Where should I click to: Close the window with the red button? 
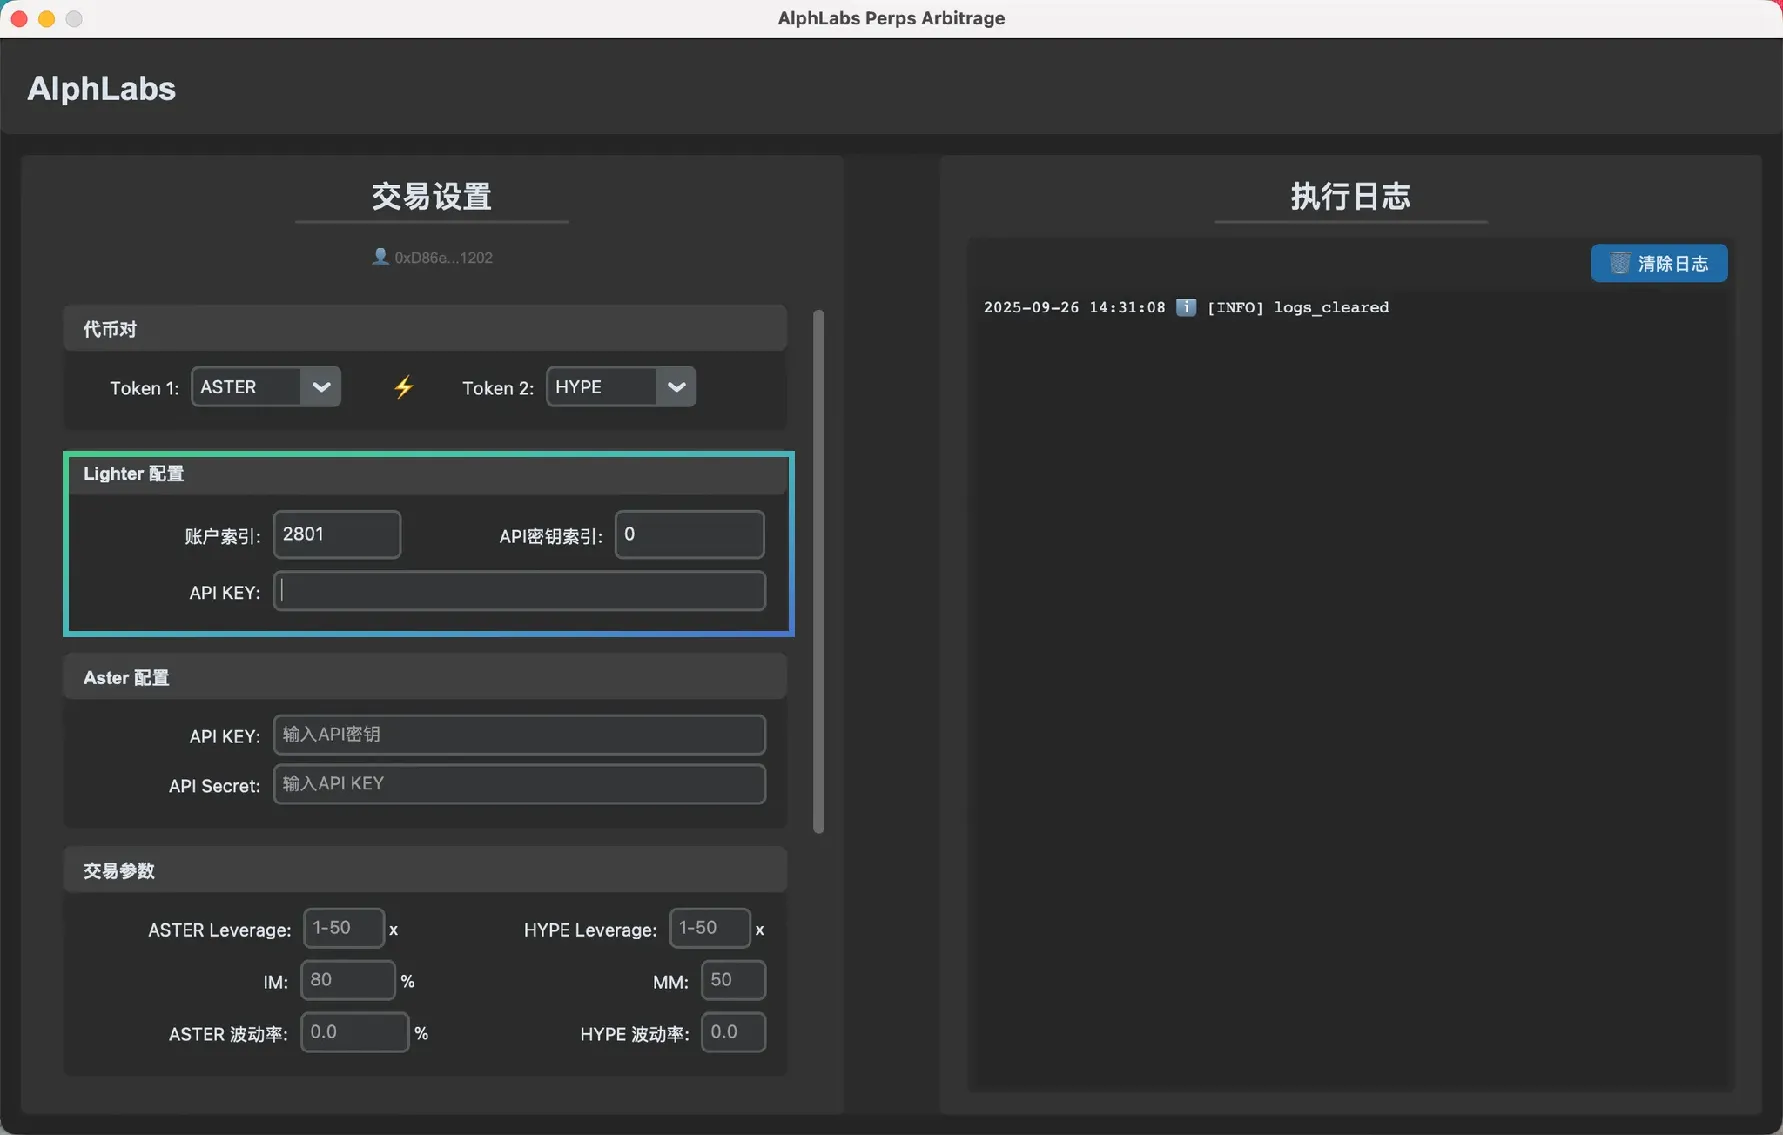(x=19, y=18)
